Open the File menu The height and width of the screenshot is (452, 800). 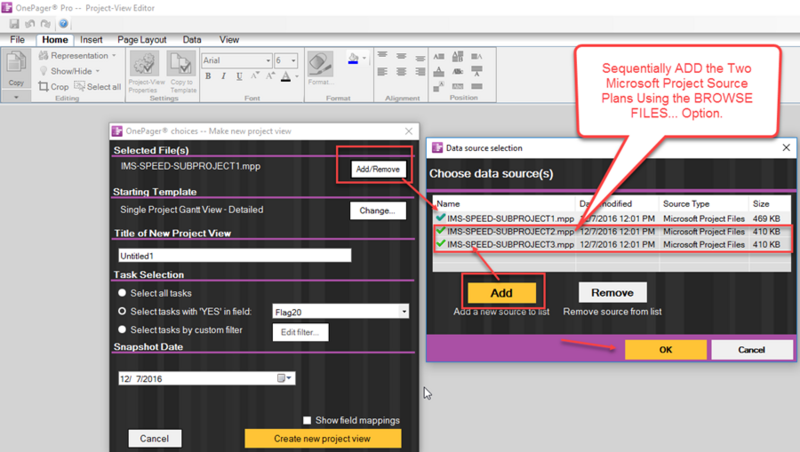point(17,40)
